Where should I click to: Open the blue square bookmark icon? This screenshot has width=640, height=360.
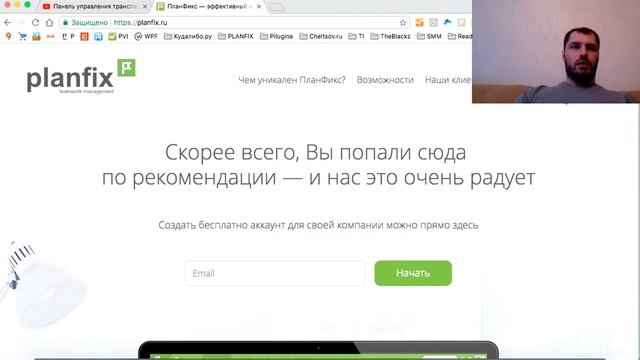[x=98, y=36]
